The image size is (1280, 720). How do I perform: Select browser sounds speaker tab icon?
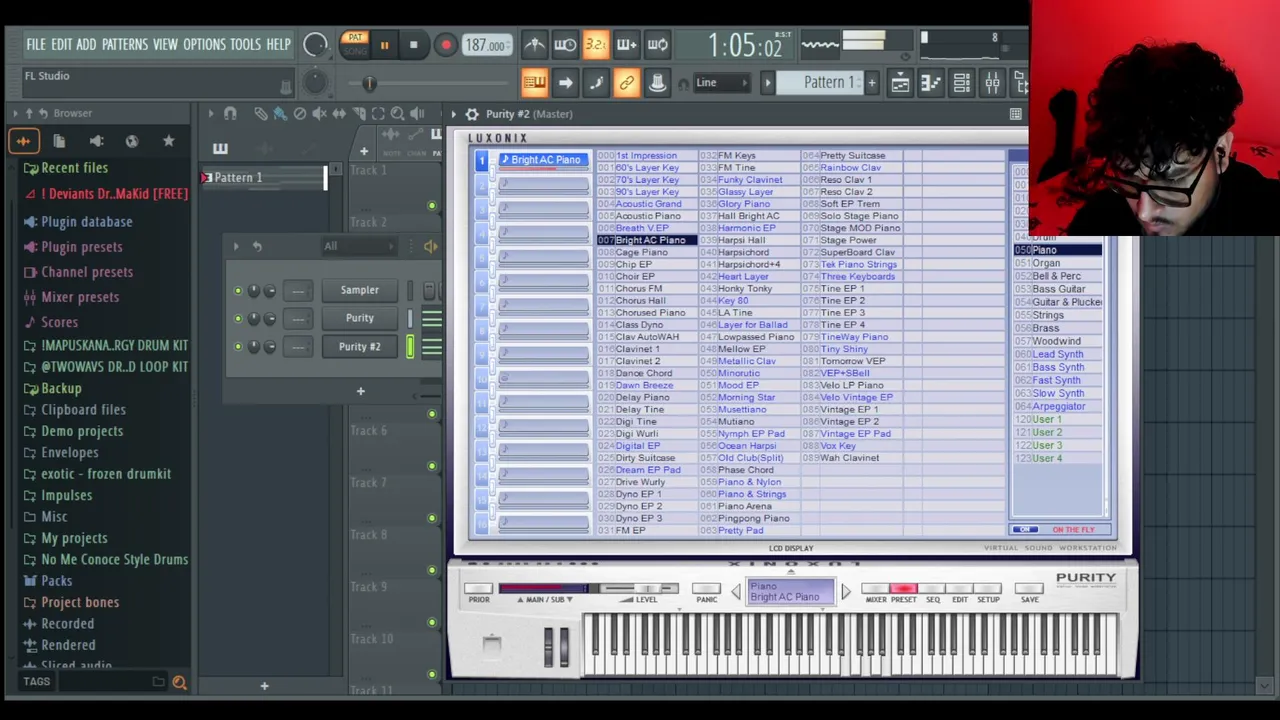click(96, 141)
